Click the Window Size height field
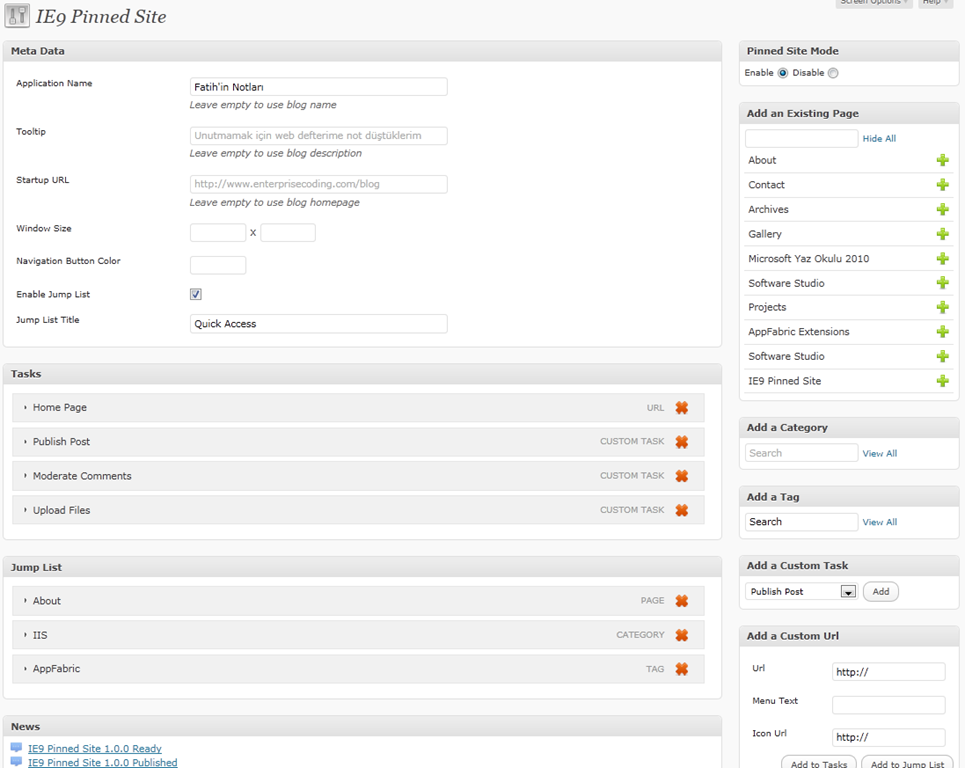965x768 pixels. tap(288, 233)
